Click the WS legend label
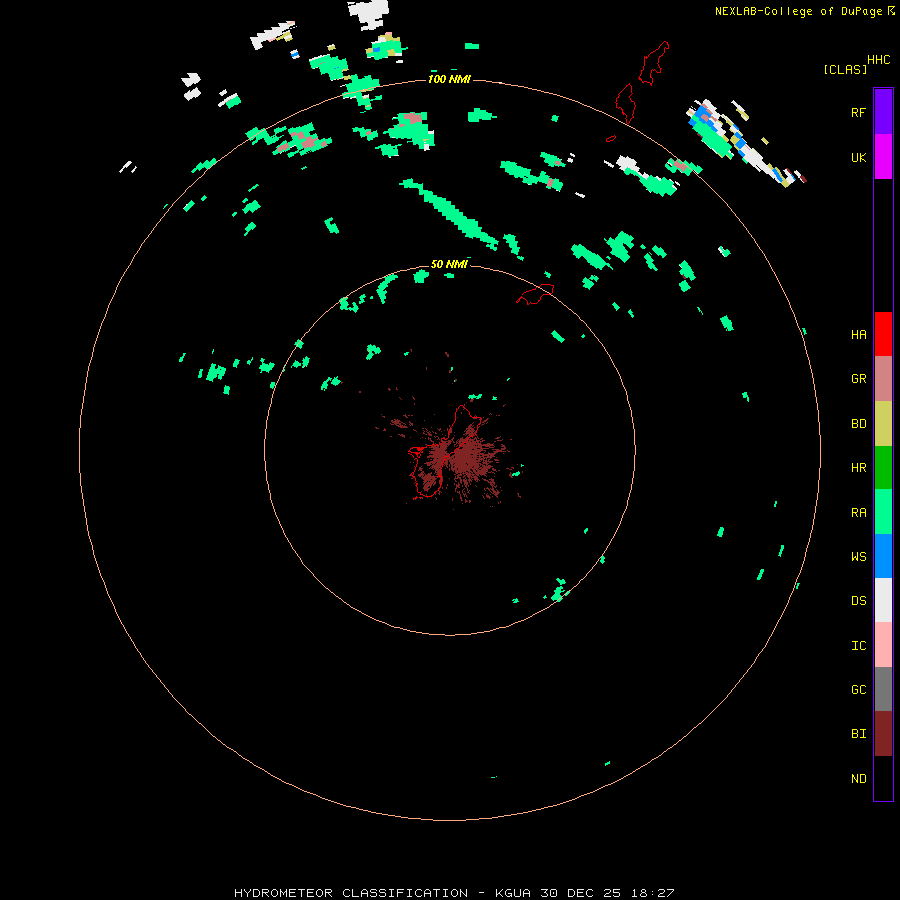 (858, 557)
